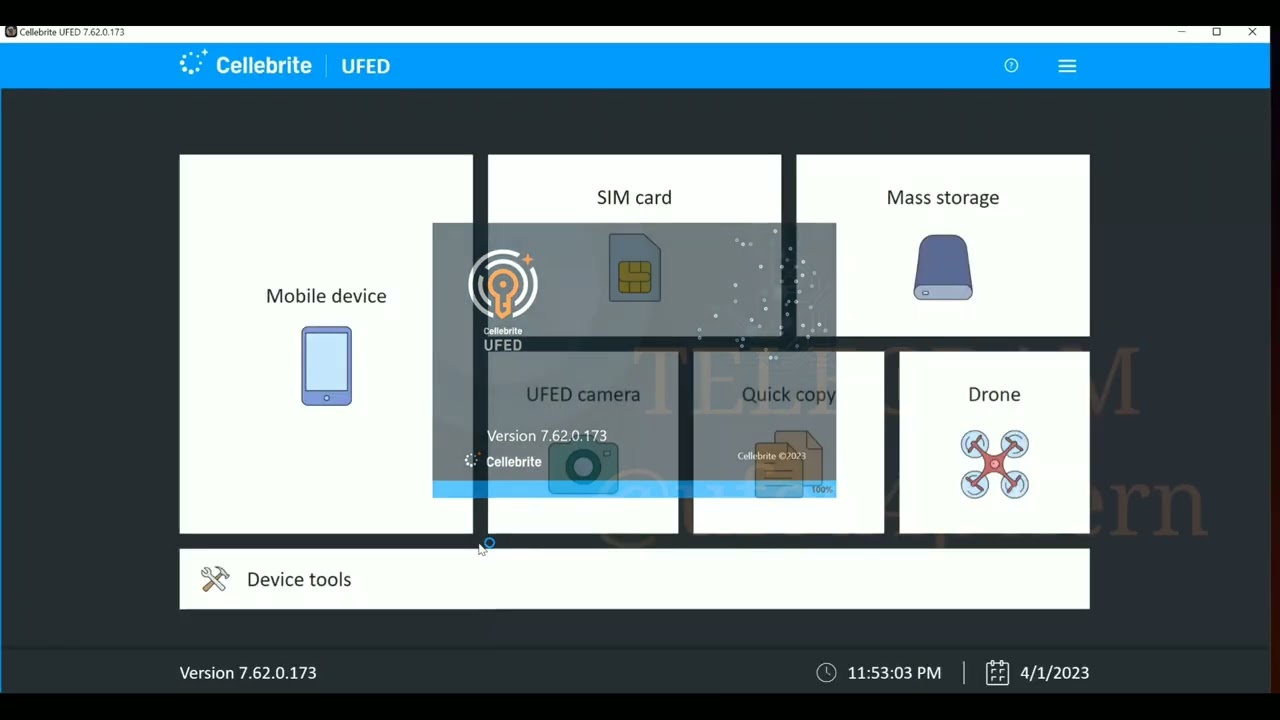Click the blue smartphone icon

tap(326, 366)
